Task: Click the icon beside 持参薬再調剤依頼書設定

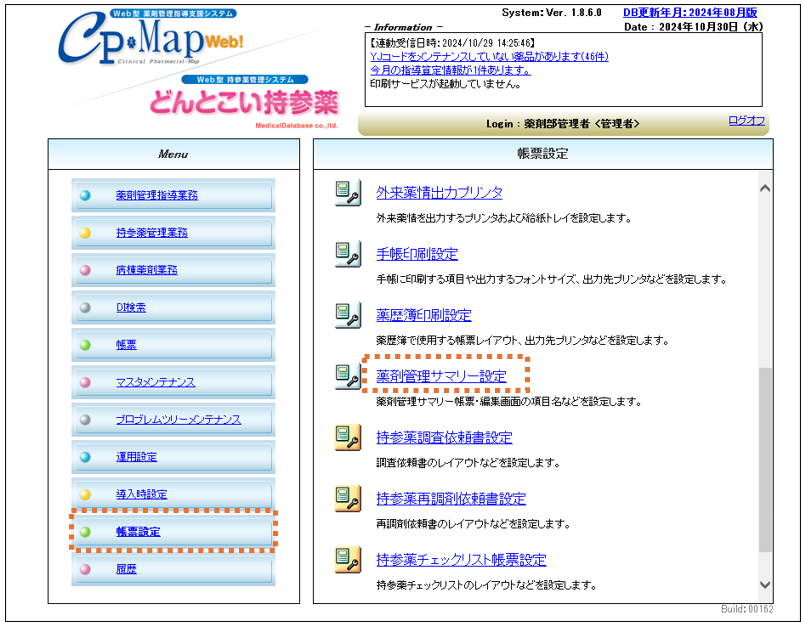Action: pos(348,498)
